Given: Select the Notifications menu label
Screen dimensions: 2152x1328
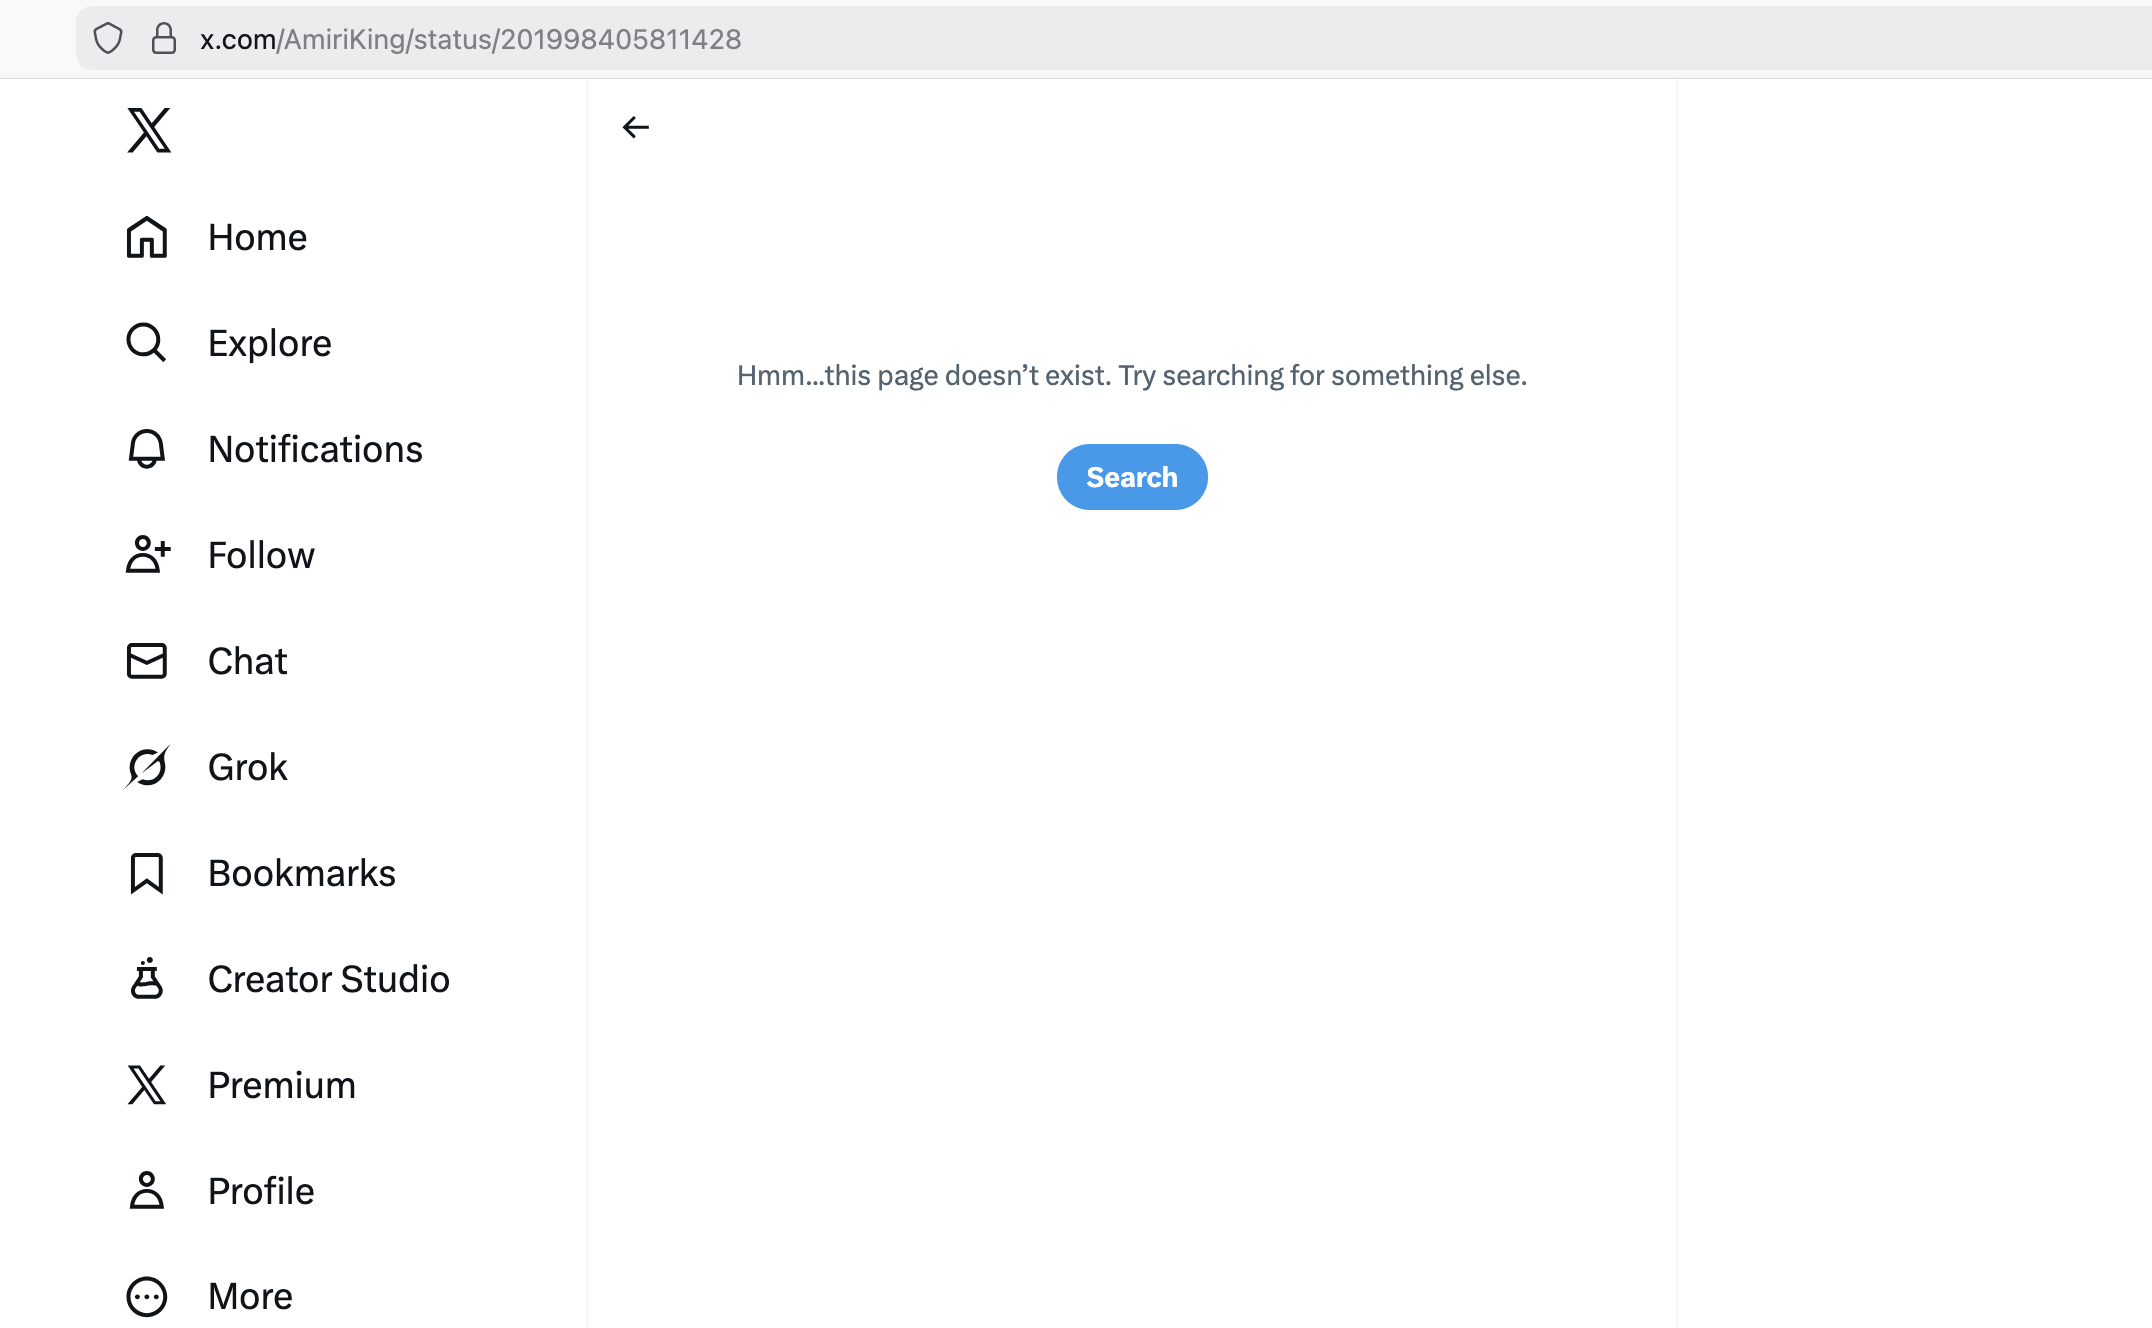Looking at the screenshot, I should [315, 449].
